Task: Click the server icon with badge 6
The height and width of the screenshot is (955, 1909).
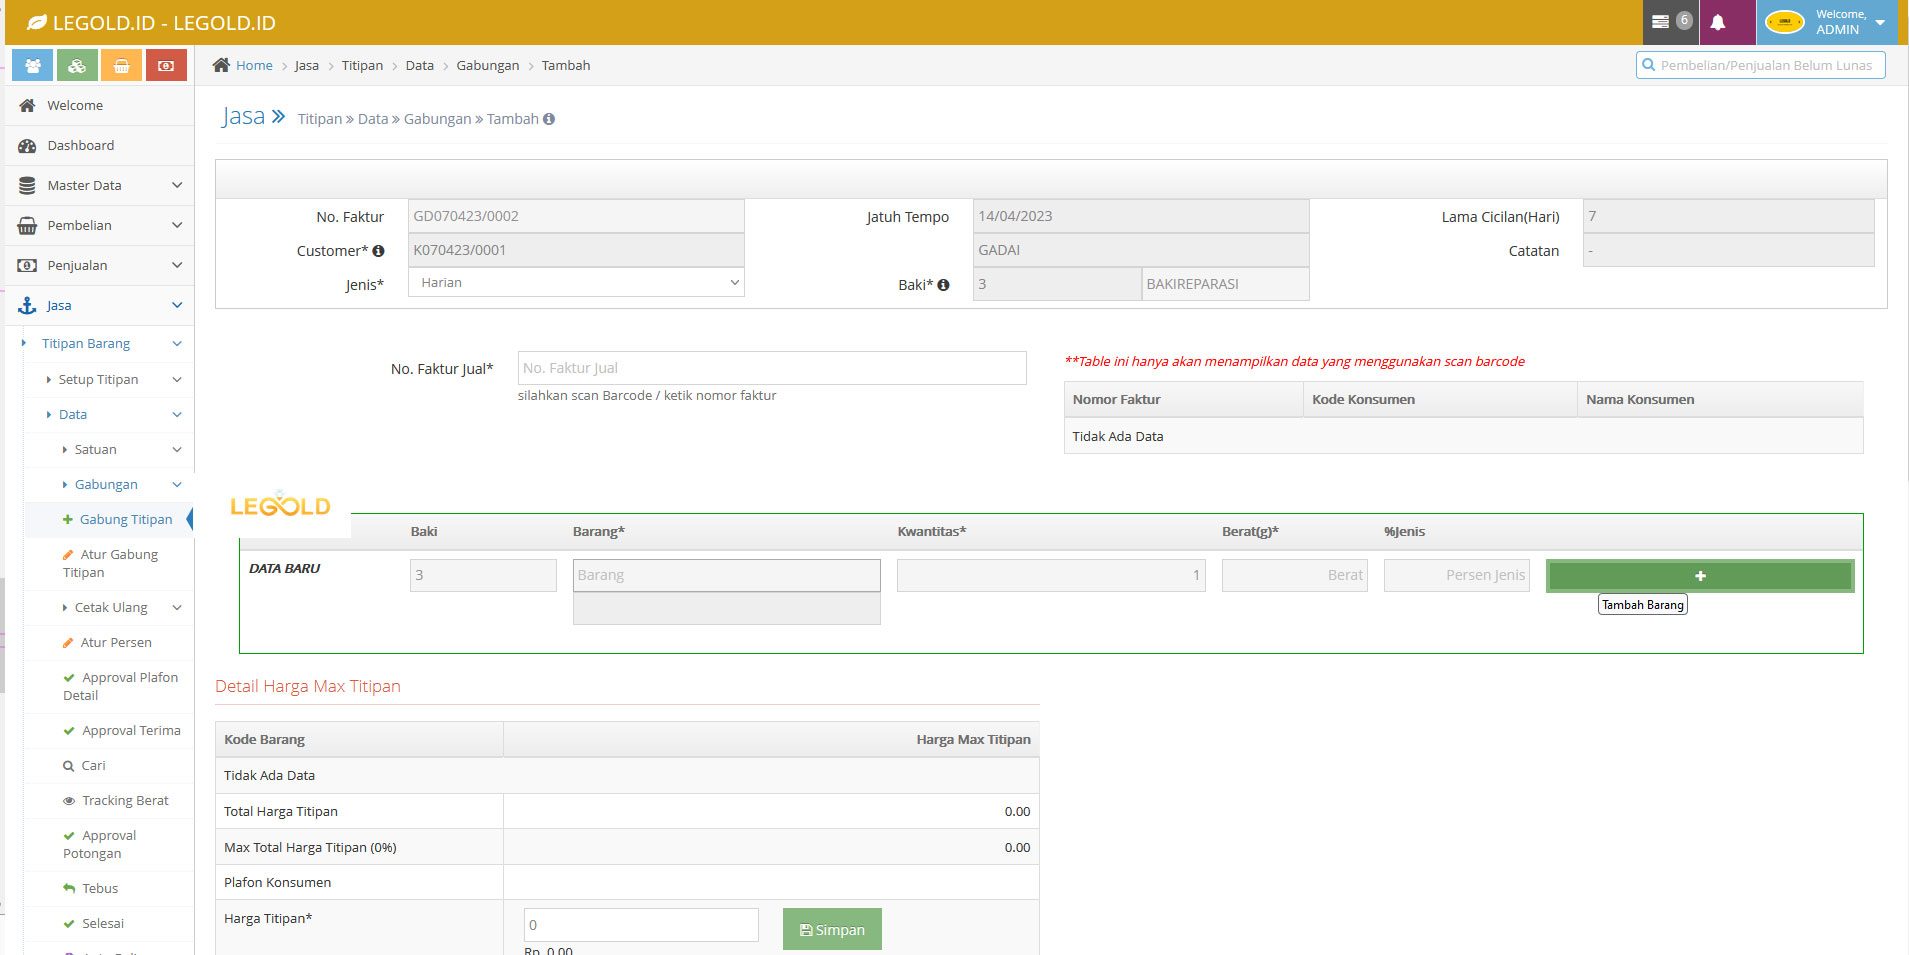Action: coord(1668,22)
